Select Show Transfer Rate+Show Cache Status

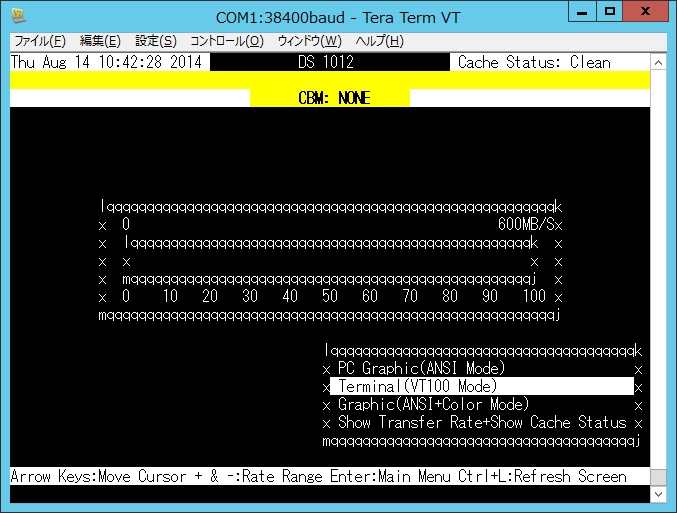pos(482,422)
